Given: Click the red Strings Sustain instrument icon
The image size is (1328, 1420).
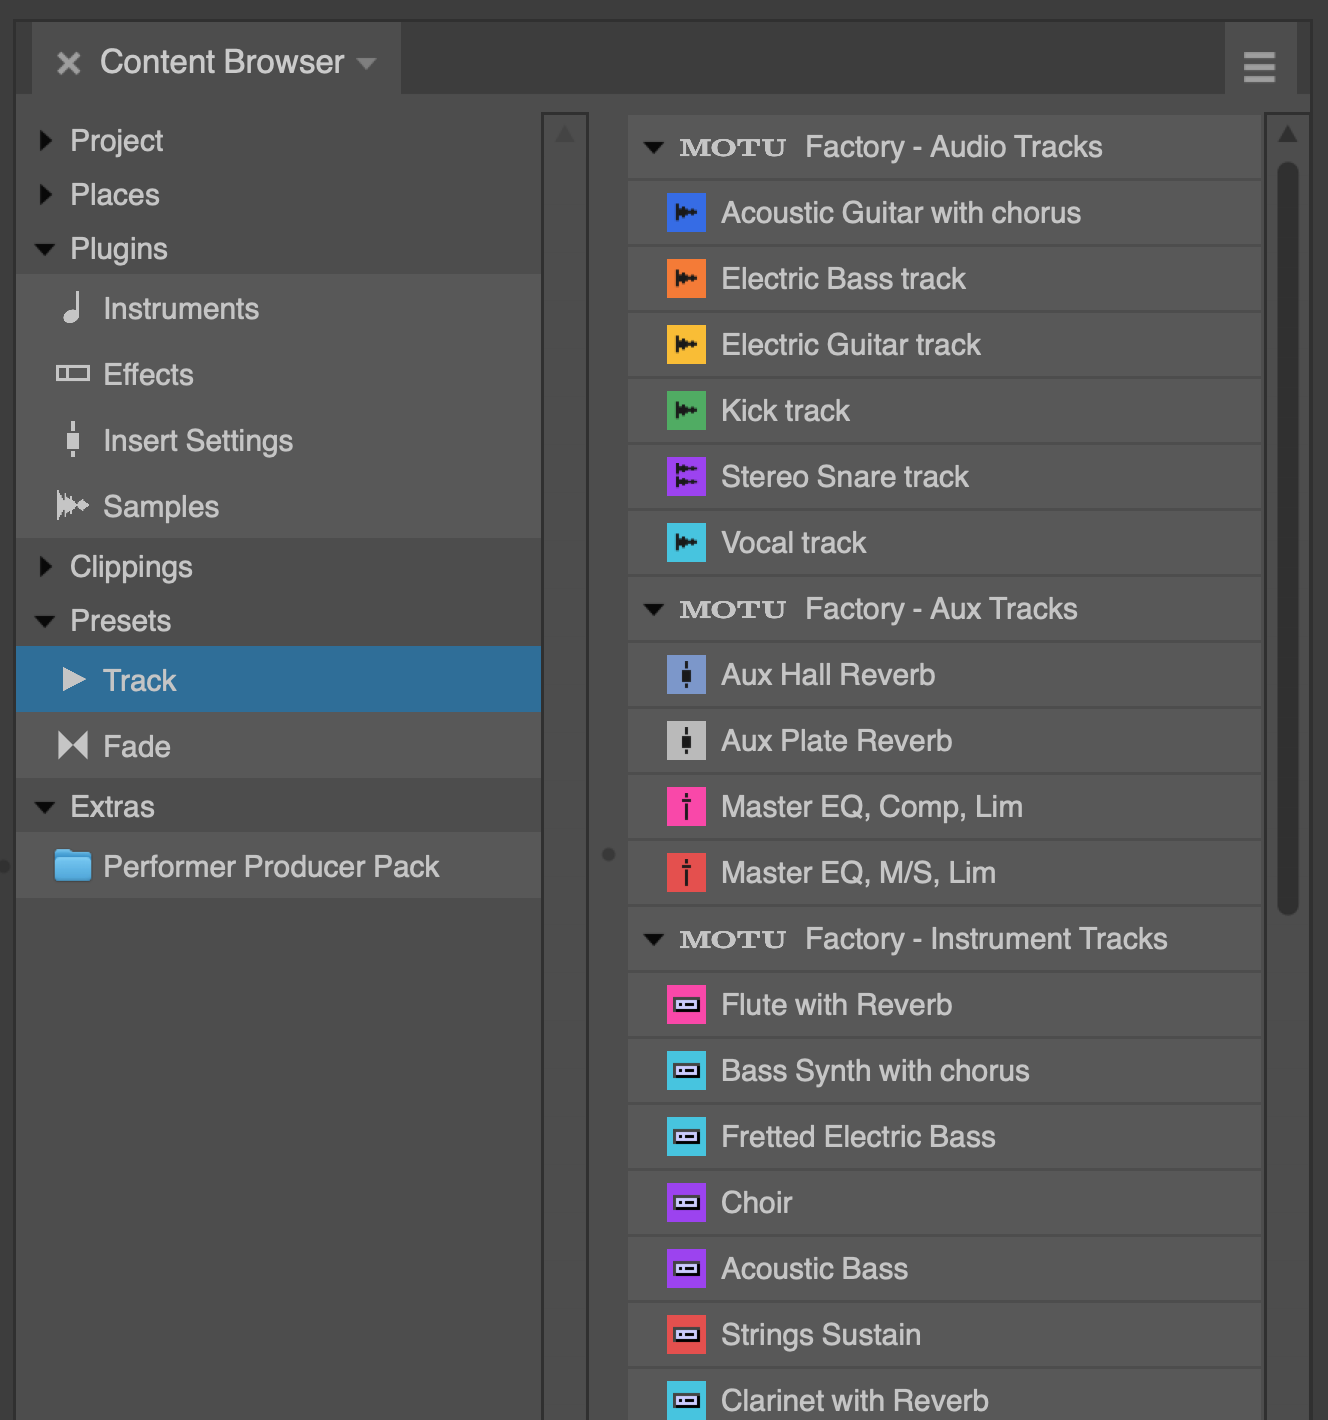Looking at the screenshot, I should 686,1334.
